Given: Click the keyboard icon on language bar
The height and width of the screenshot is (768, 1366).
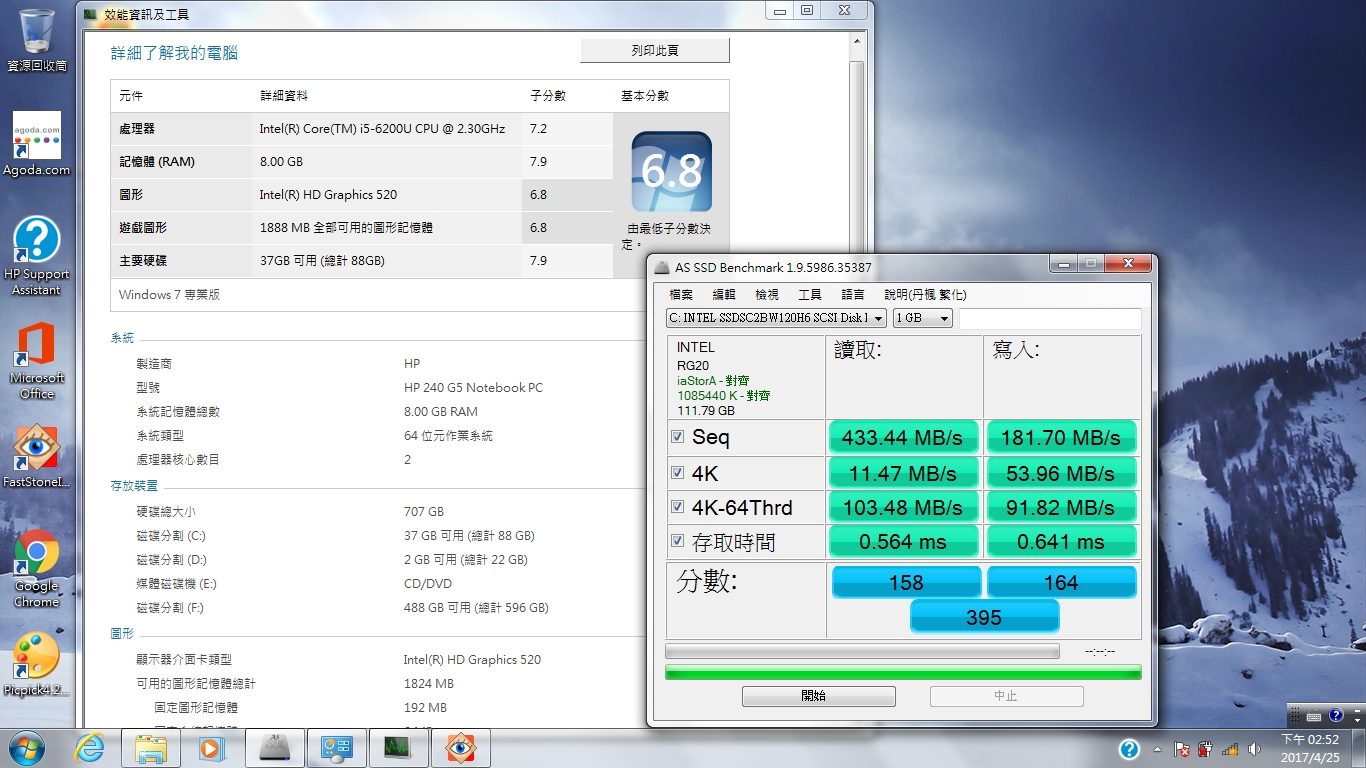Looking at the screenshot, I should click(x=1314, y=716).
